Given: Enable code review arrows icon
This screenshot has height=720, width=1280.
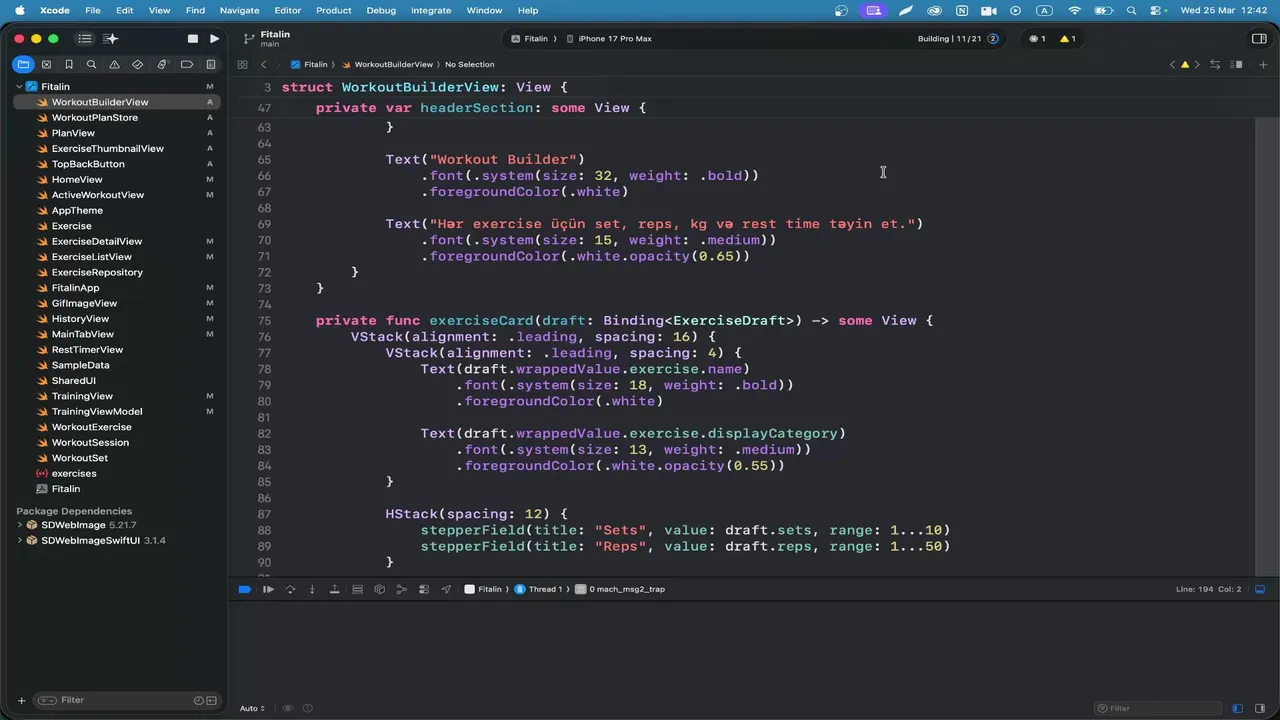Looking at the screenshot, I should coord(1215,64).
